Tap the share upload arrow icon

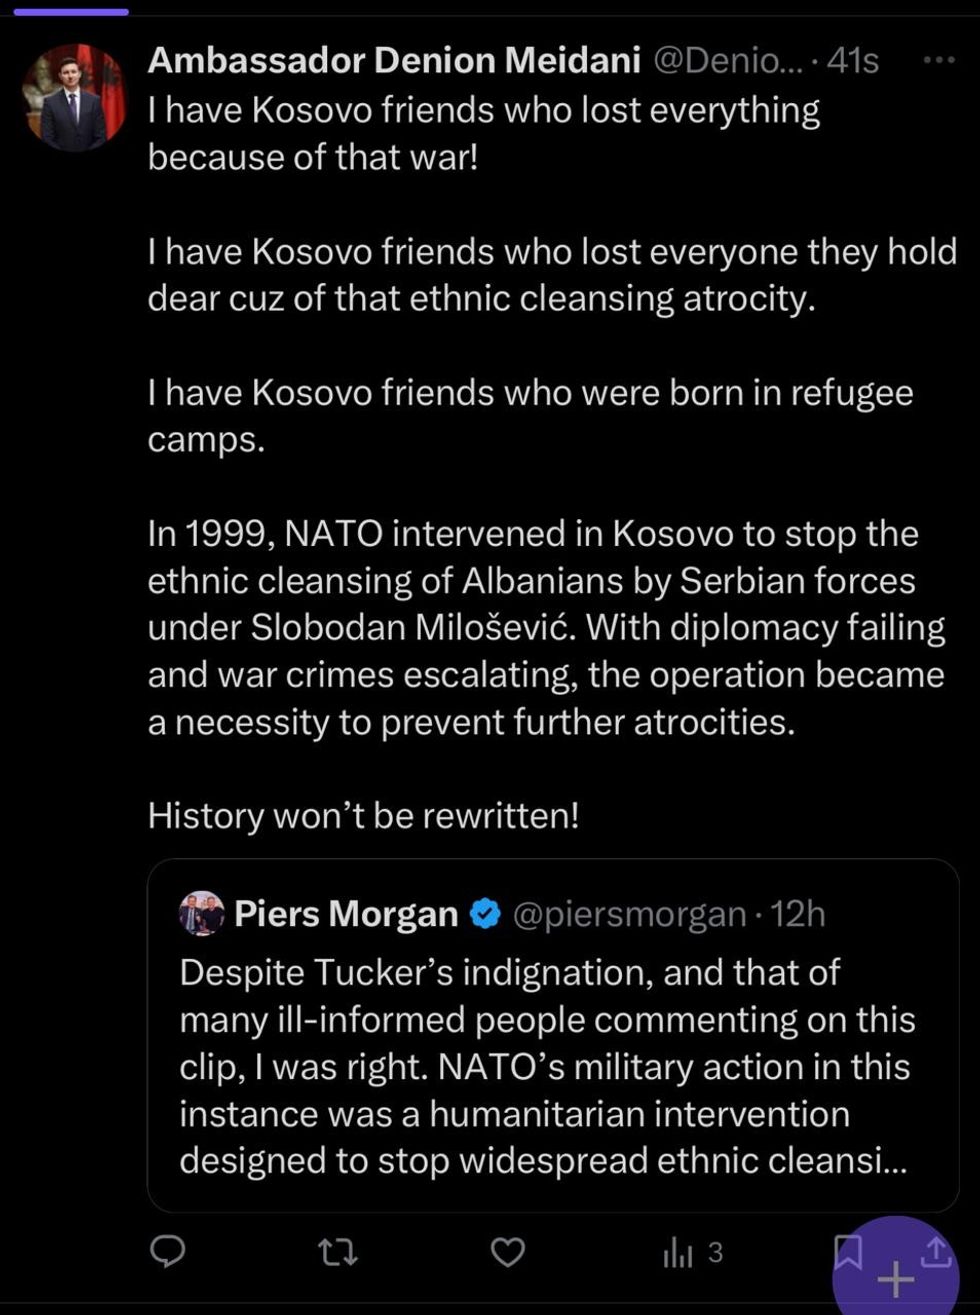tap(936, 1247)
